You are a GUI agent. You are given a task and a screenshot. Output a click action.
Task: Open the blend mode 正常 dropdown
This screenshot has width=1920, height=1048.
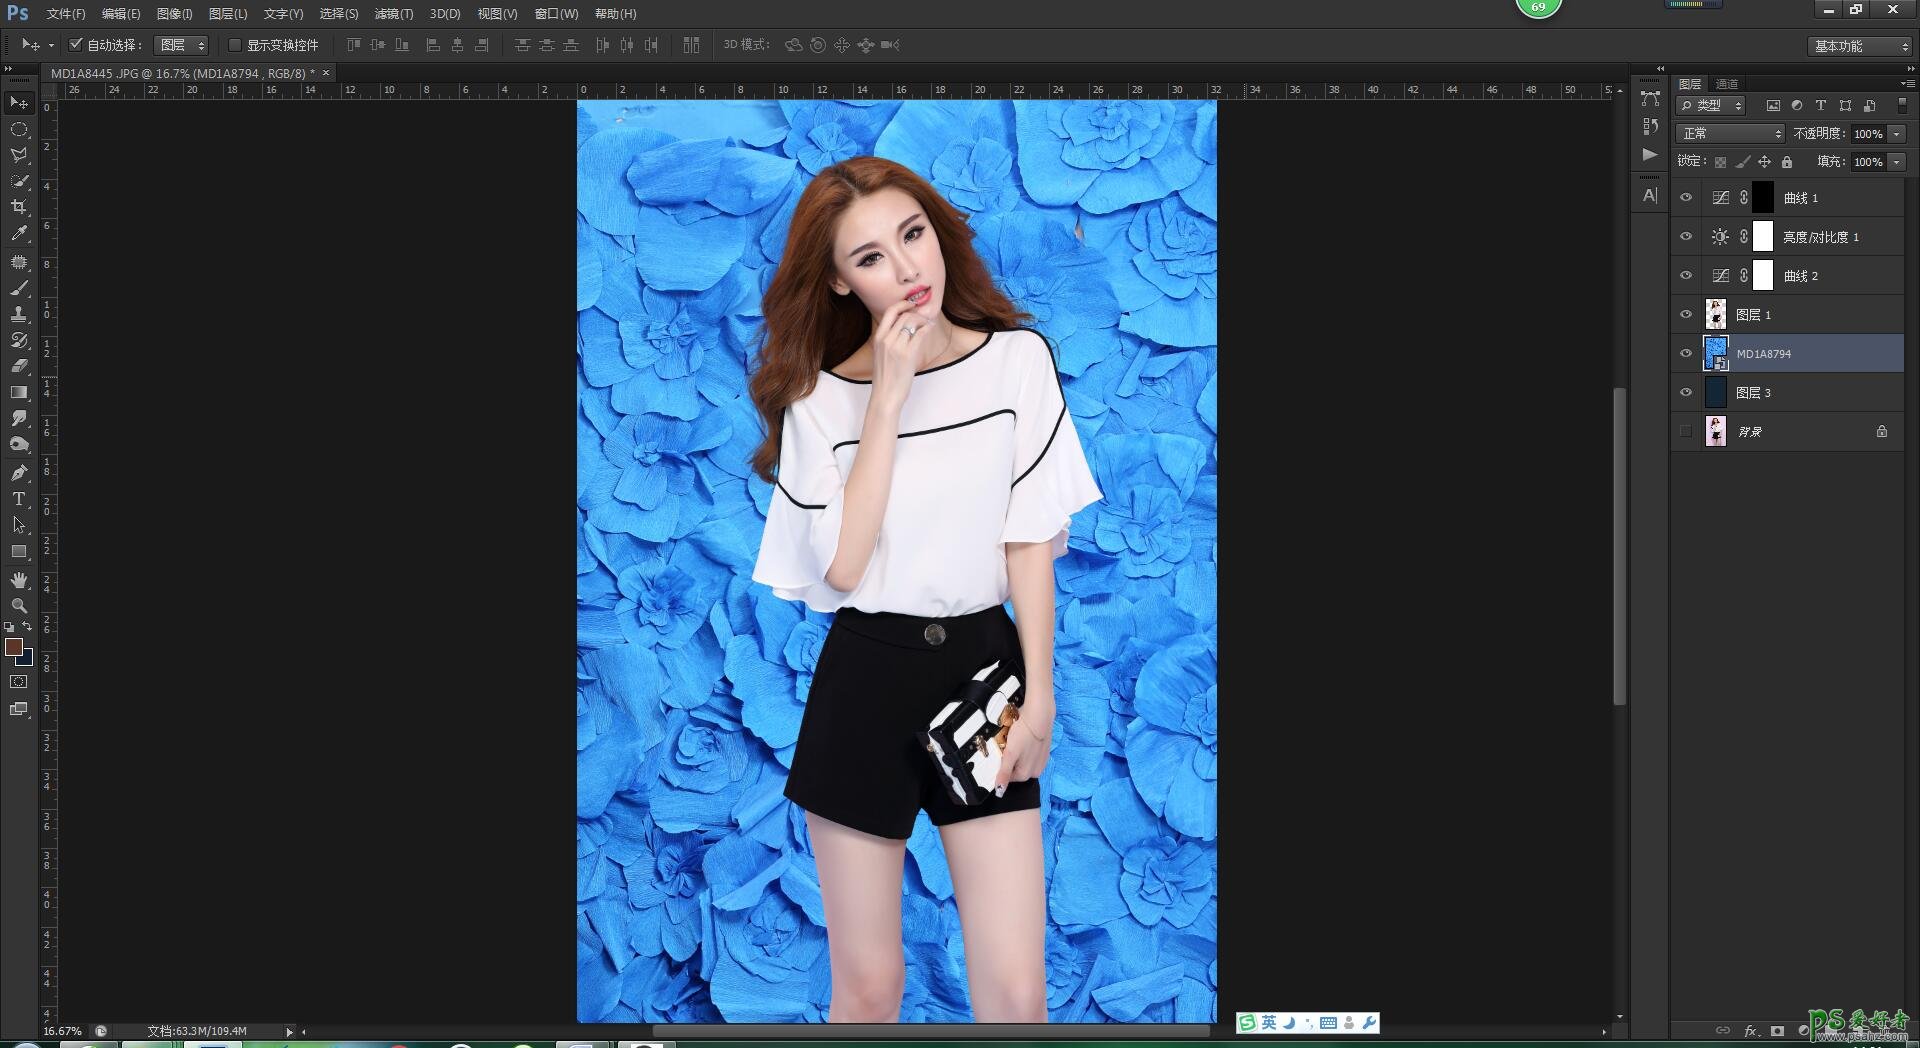click(x=1730, y=133)
